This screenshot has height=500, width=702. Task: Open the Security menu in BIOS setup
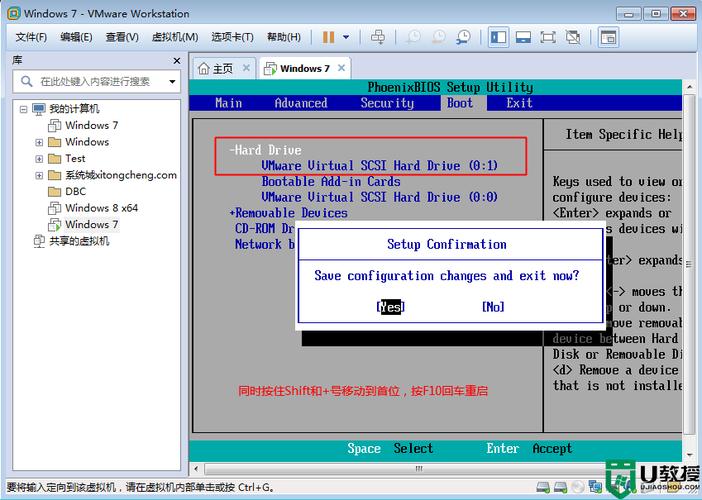pyautogui.click(x=387, y=103)
